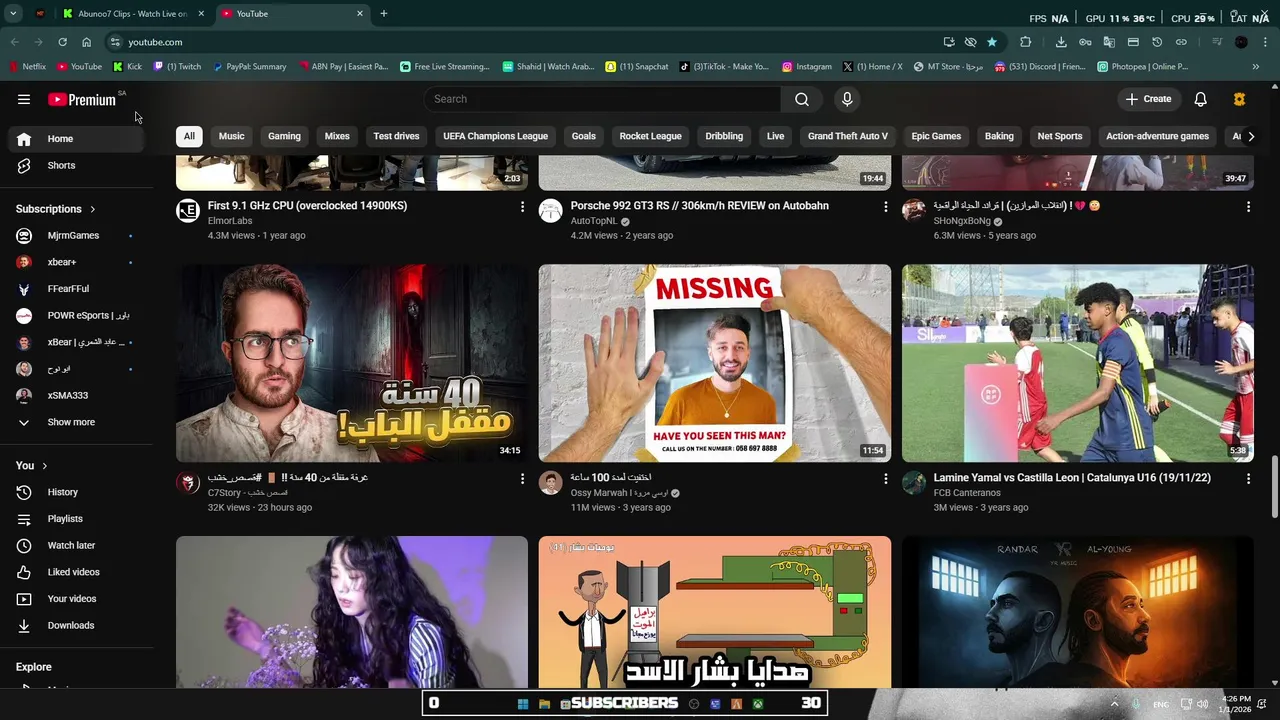The image size is (1280, 720).
Task: Show hidden system tray icons
Action: [1114, 704]
